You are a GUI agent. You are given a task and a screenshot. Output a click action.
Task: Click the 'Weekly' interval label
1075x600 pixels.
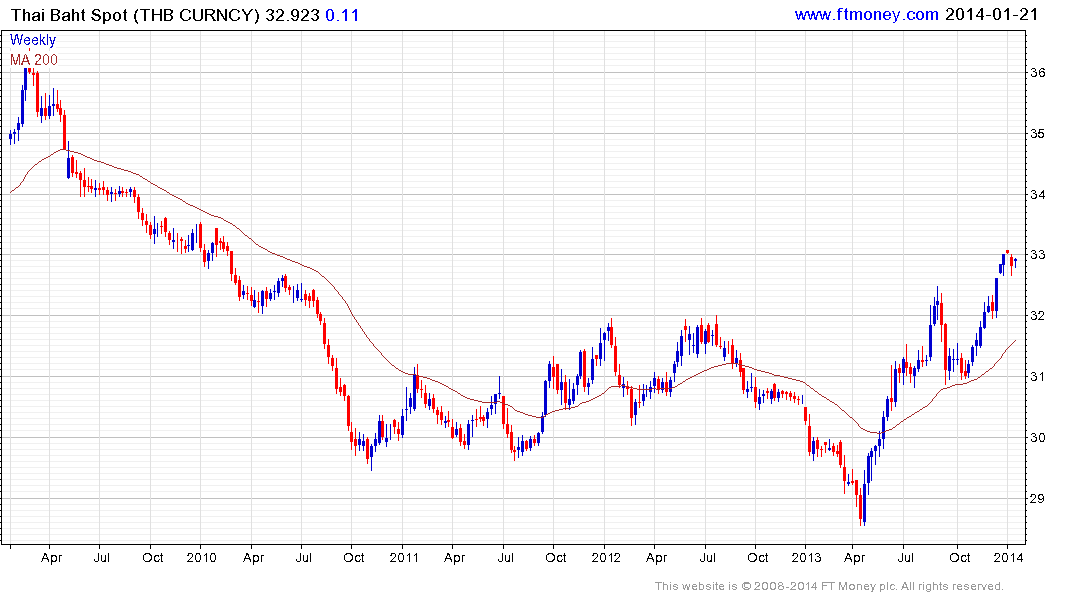33,40
